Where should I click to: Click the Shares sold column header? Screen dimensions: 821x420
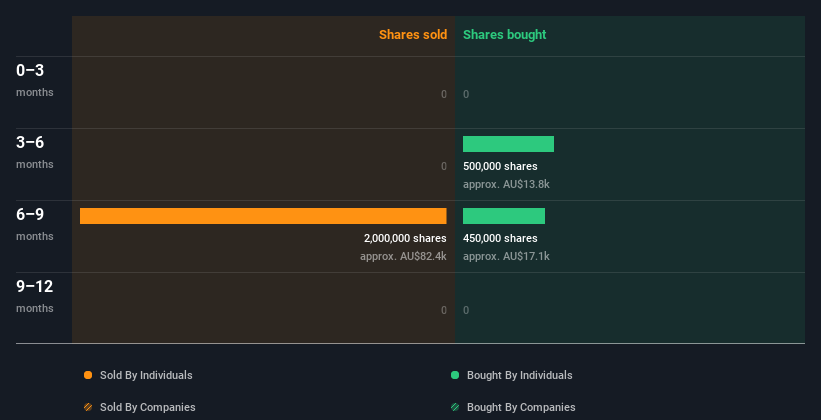pyautogui.click(x=413, y=35)
